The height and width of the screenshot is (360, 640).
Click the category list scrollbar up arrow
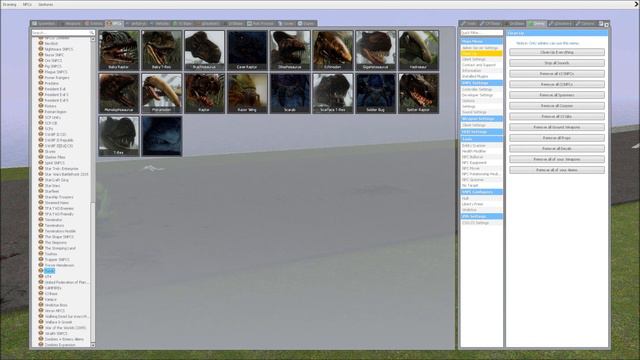tap(93, 39)
